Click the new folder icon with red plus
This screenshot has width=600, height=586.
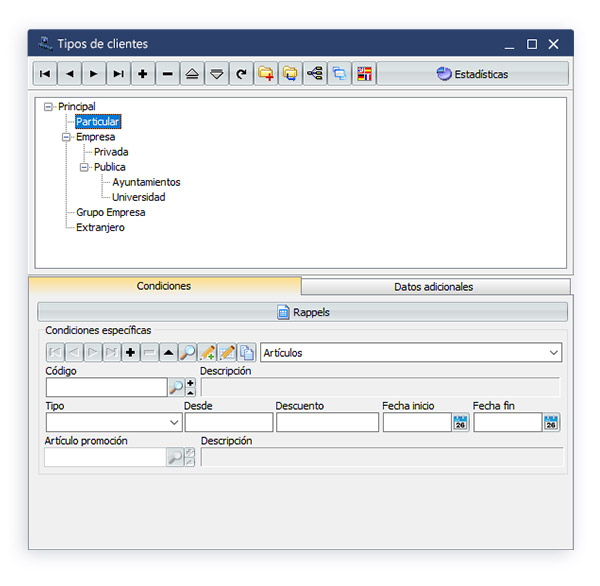pos(265,74)
